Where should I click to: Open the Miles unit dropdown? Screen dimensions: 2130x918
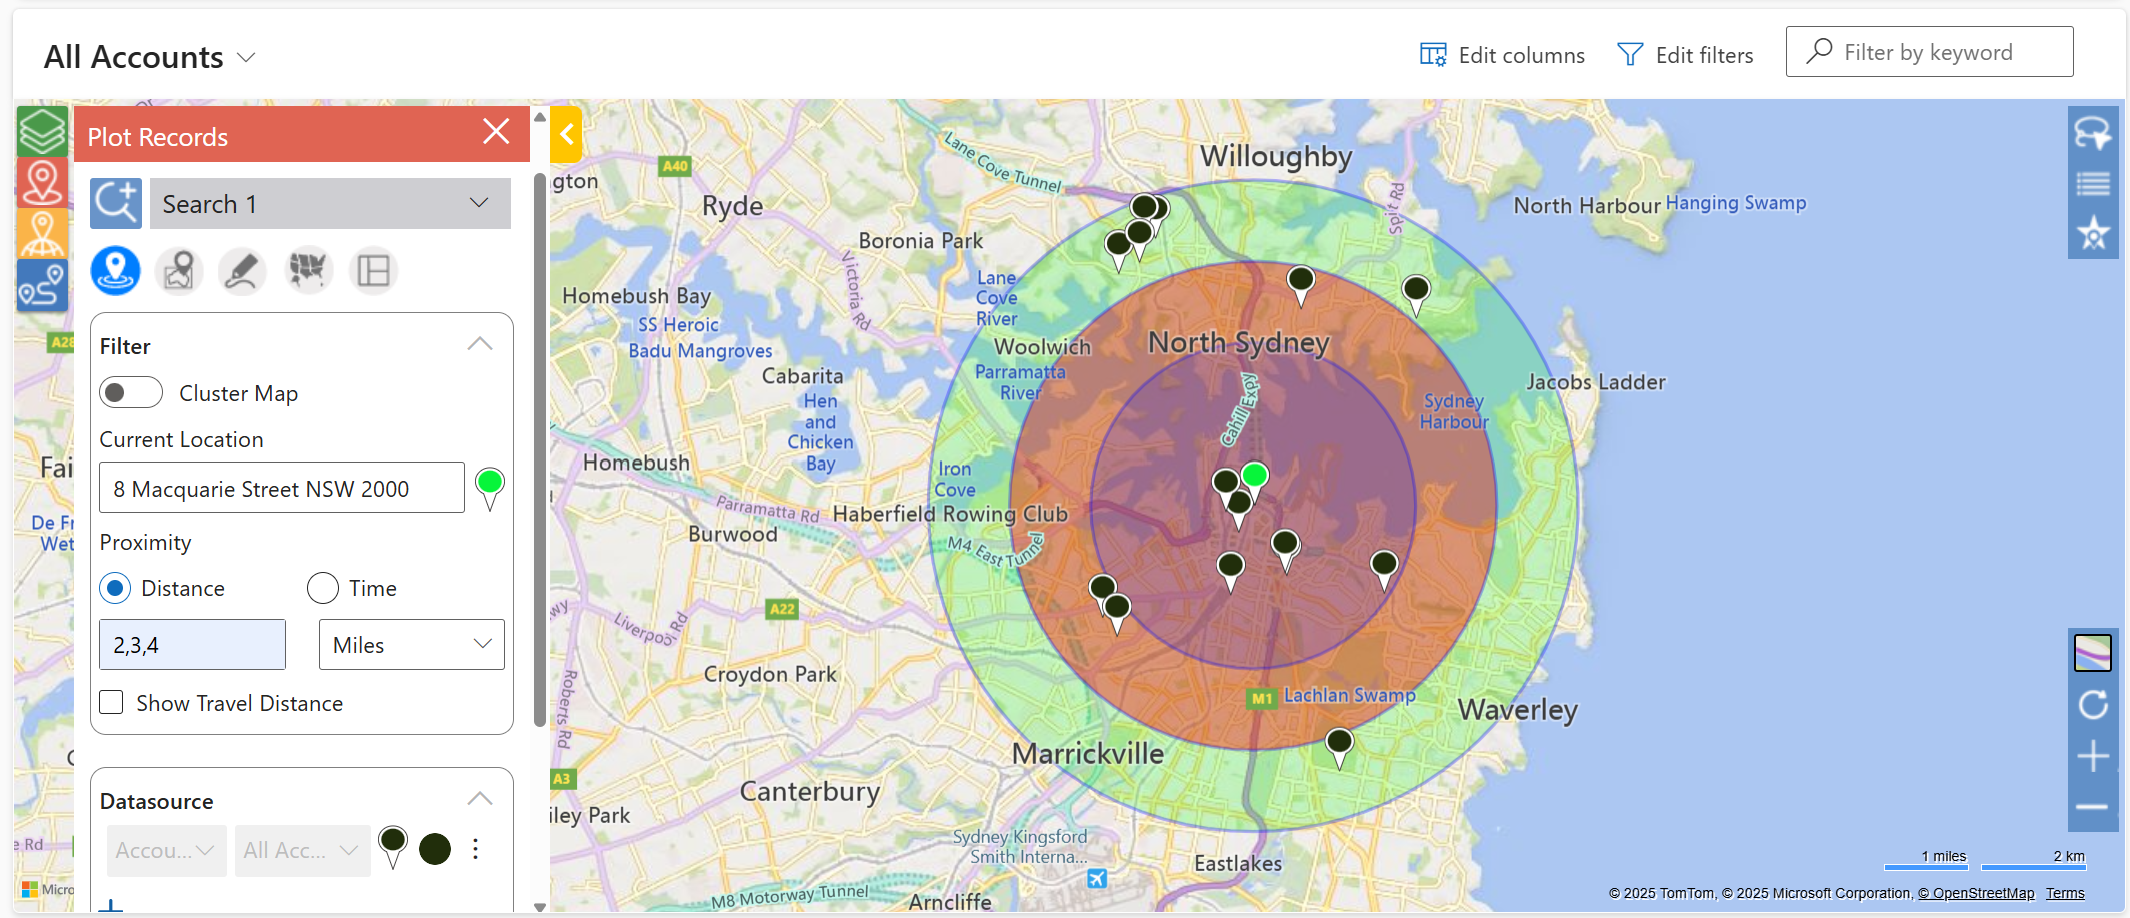click(x=411, y=645)
